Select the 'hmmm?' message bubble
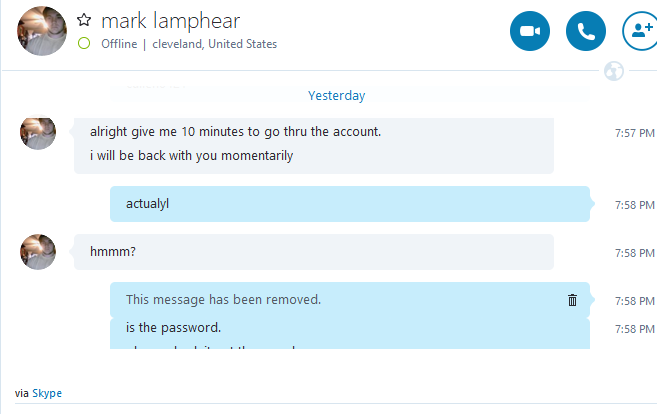The image size is (657, 414). coord(314,252)
